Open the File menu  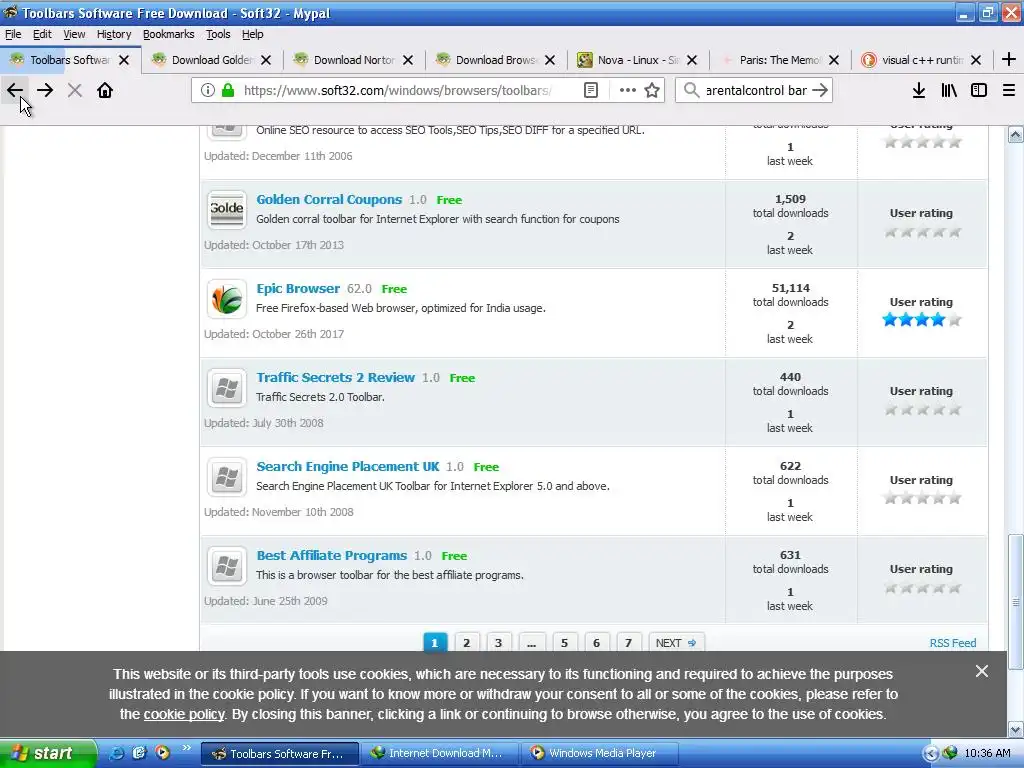[x=13, y=34]
